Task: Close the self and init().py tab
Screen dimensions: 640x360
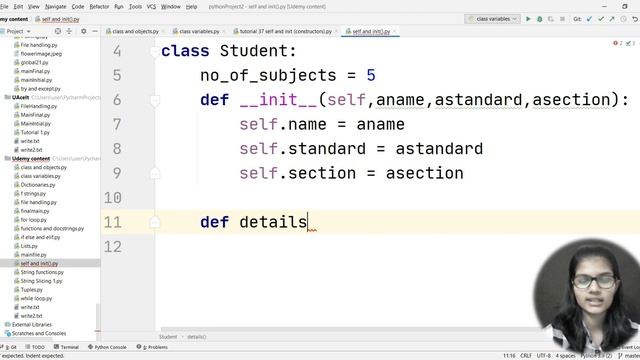Action: coord(395,31)
